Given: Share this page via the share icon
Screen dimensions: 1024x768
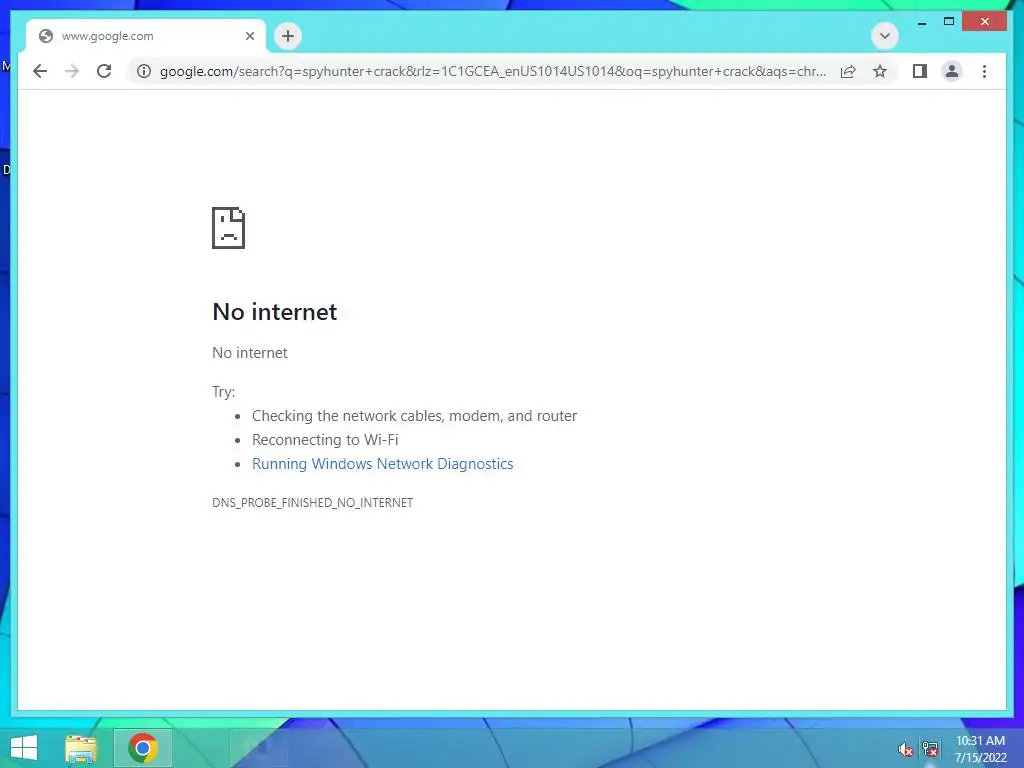Looking at the screenshot, I should click(848, 71).
